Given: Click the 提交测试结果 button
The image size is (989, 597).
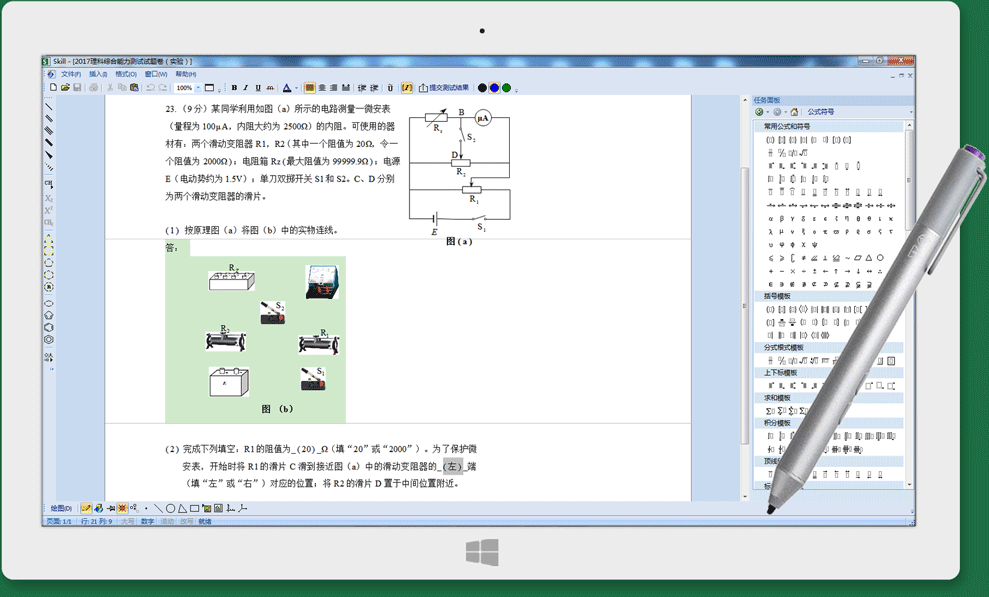Looking at the screenshot, I should [443, 88].
